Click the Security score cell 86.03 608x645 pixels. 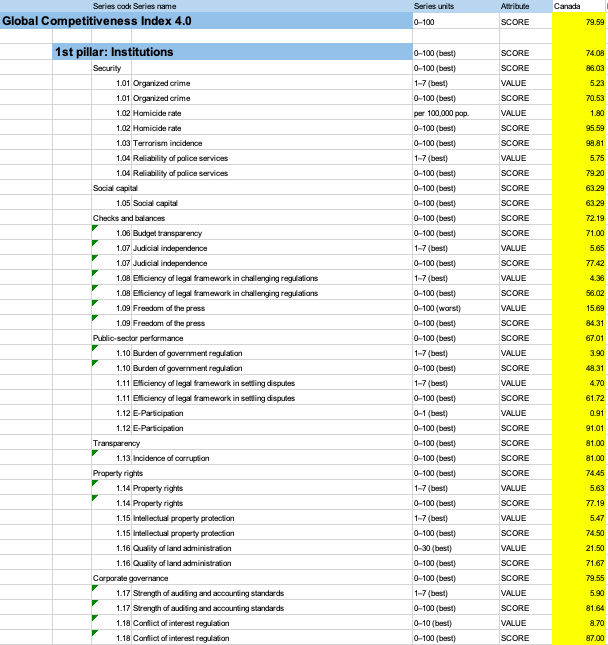coord(579,68)
